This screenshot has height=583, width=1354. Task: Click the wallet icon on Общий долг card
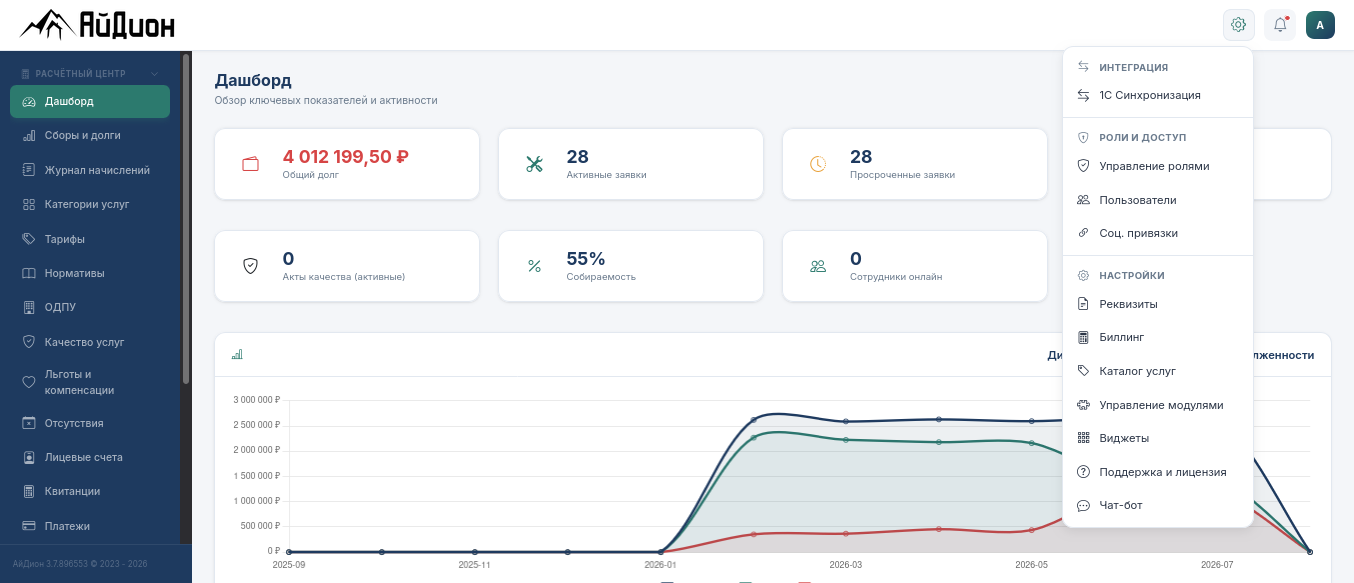click(250, 164)
